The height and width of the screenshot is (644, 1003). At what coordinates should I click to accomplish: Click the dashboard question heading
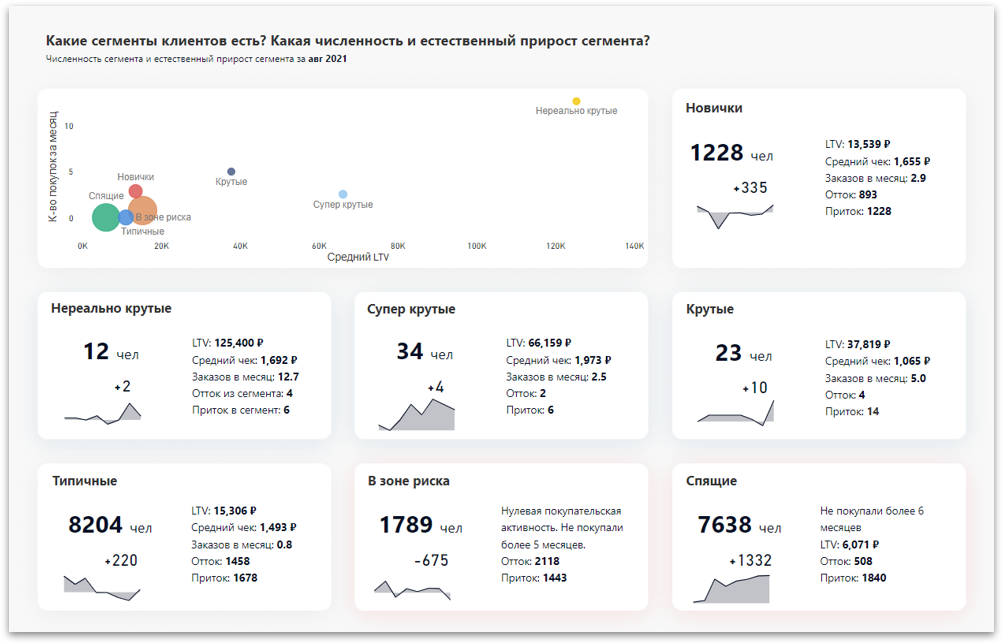[x=348, y=41]
